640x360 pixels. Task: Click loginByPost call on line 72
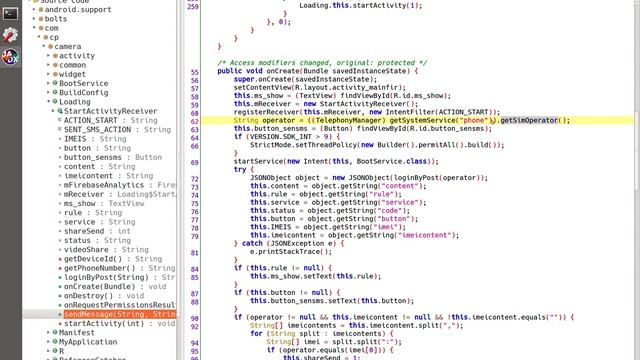click(x=416, y=178)
